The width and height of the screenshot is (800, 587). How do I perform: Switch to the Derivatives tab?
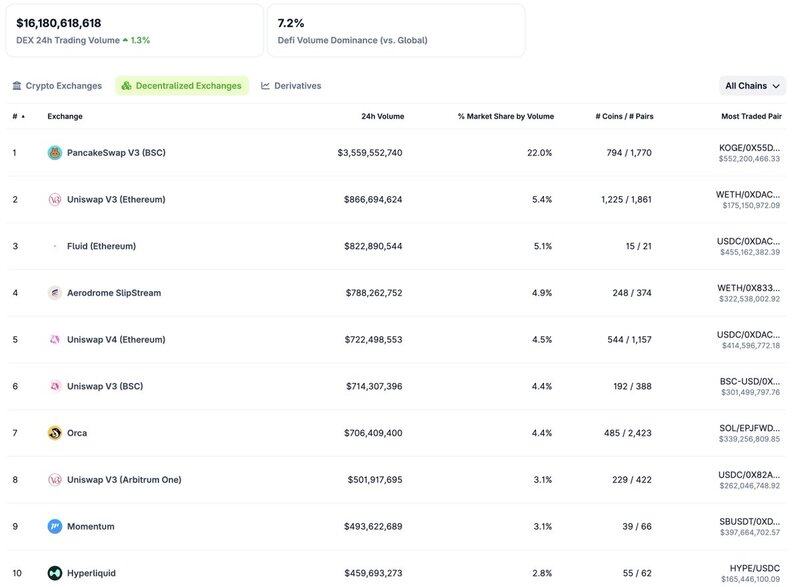291,86
